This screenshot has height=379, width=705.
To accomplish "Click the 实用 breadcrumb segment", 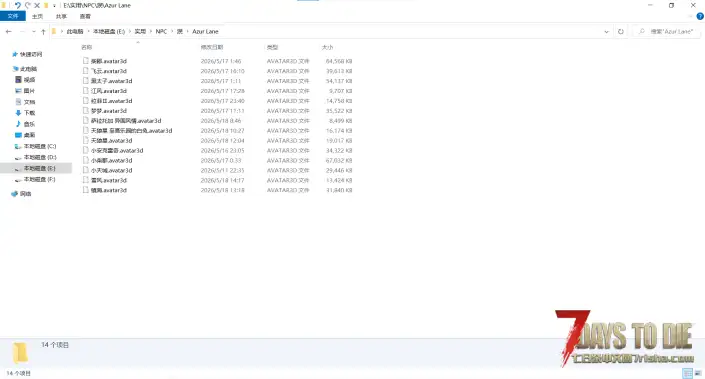I will 140,31.
